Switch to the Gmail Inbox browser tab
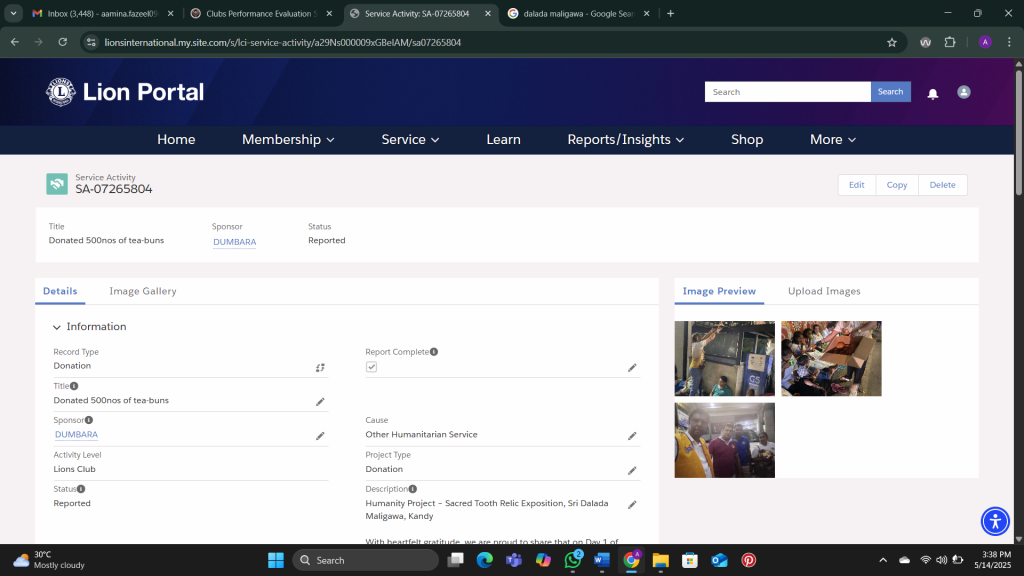The width and height of the screenshot is (1024, 576). click(103, 13)
